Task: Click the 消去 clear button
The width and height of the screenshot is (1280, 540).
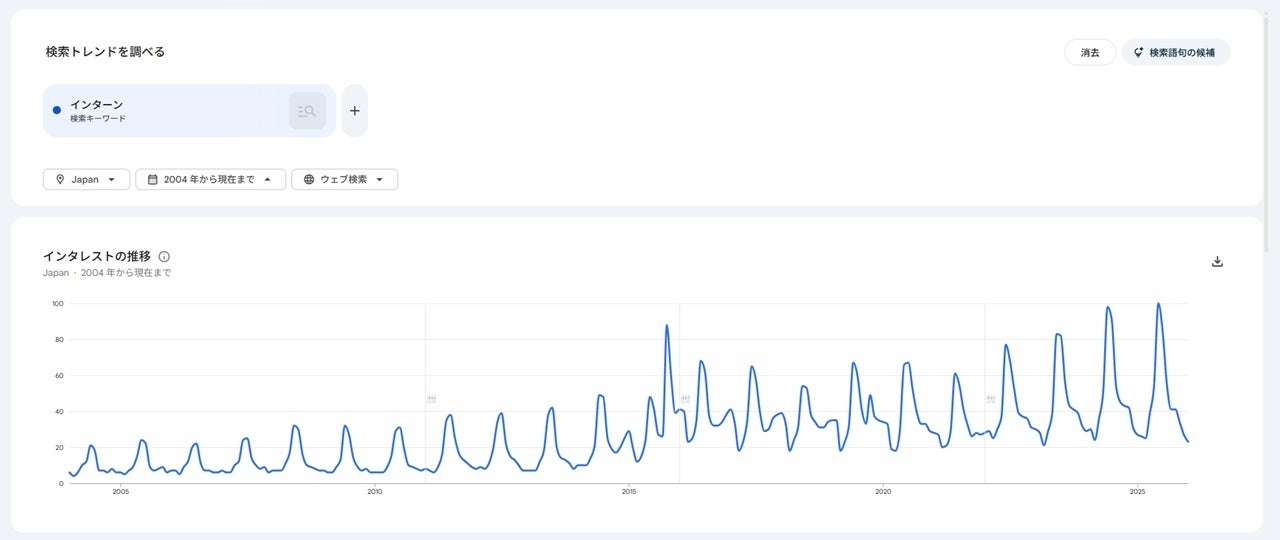Action: (x=1089, y=53)
